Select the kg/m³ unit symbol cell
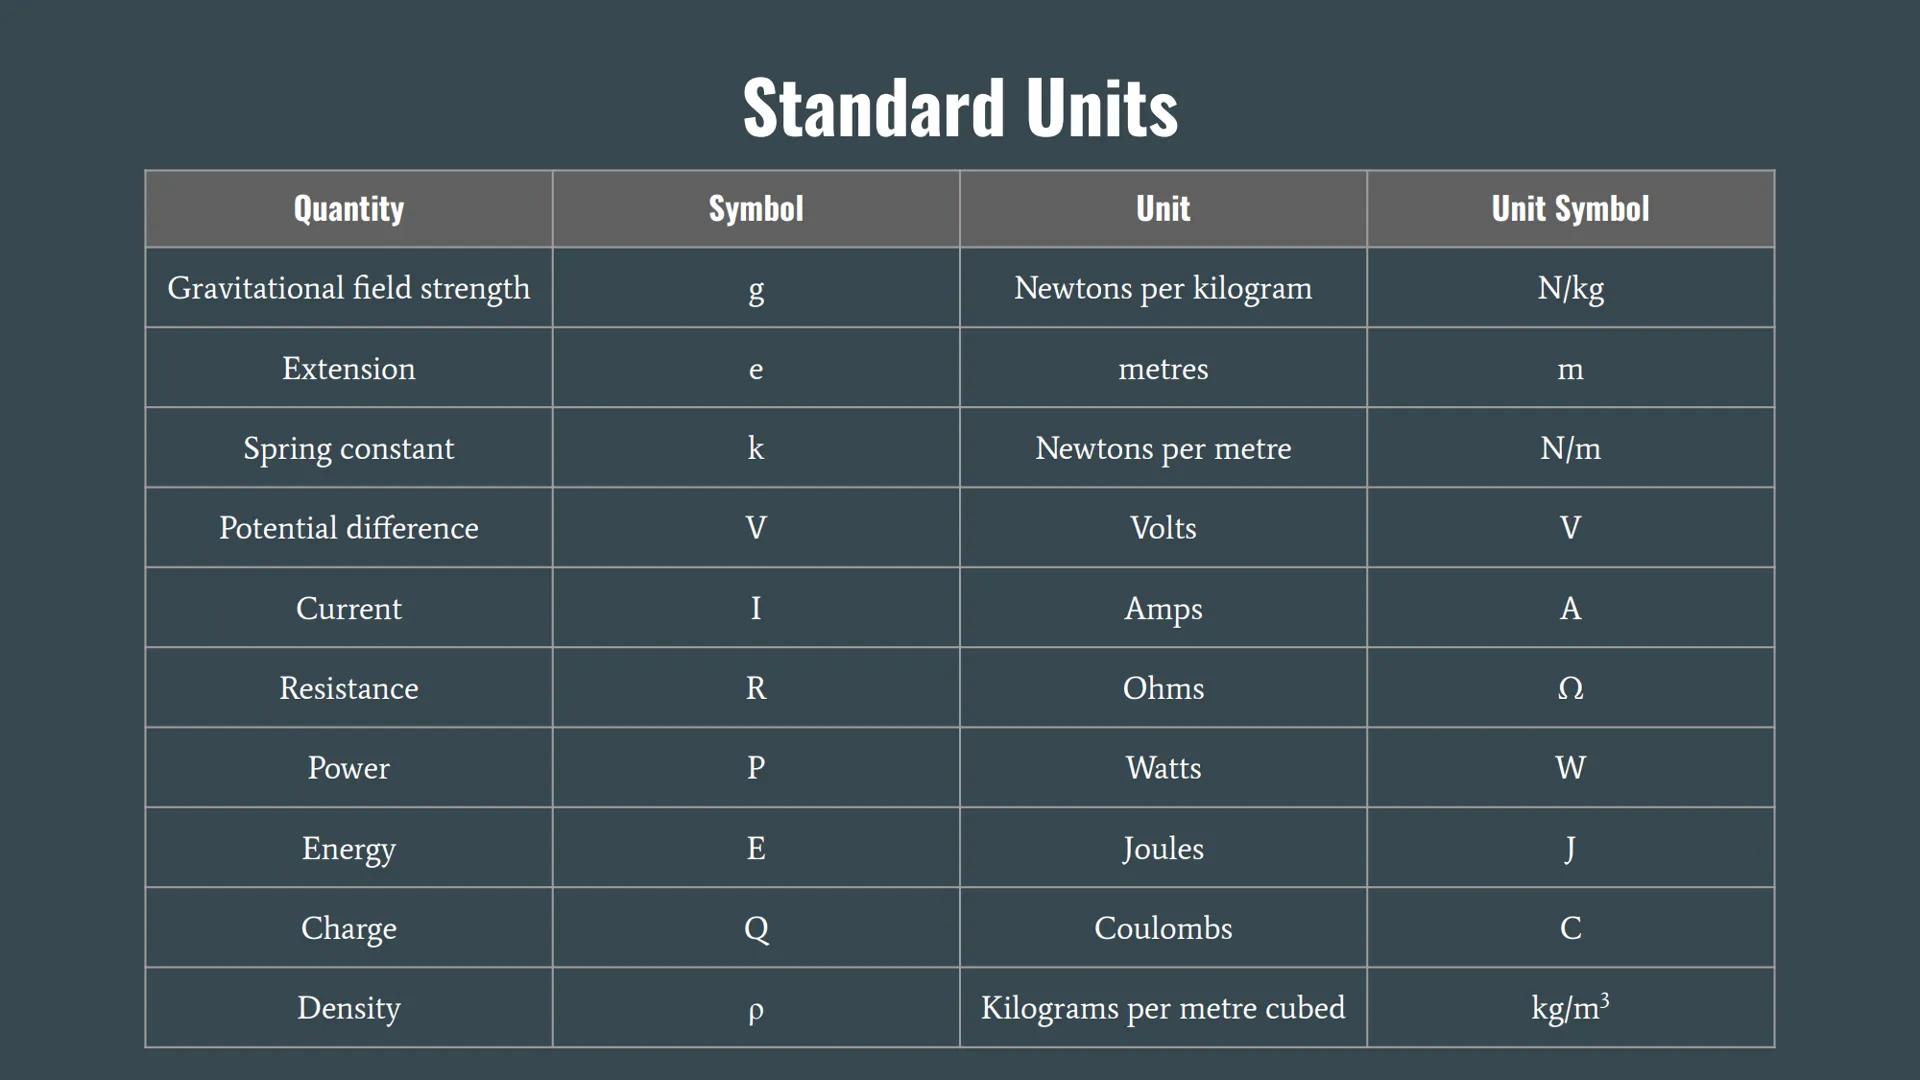The image size is (1920, 1080). (x=1570, y=1008)
